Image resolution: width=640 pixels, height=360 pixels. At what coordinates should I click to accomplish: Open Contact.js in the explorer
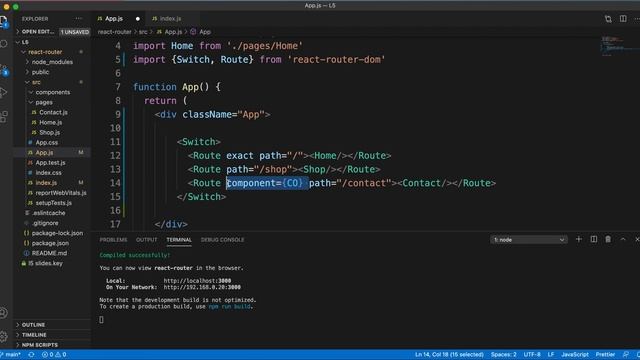[x=53, y=112]
